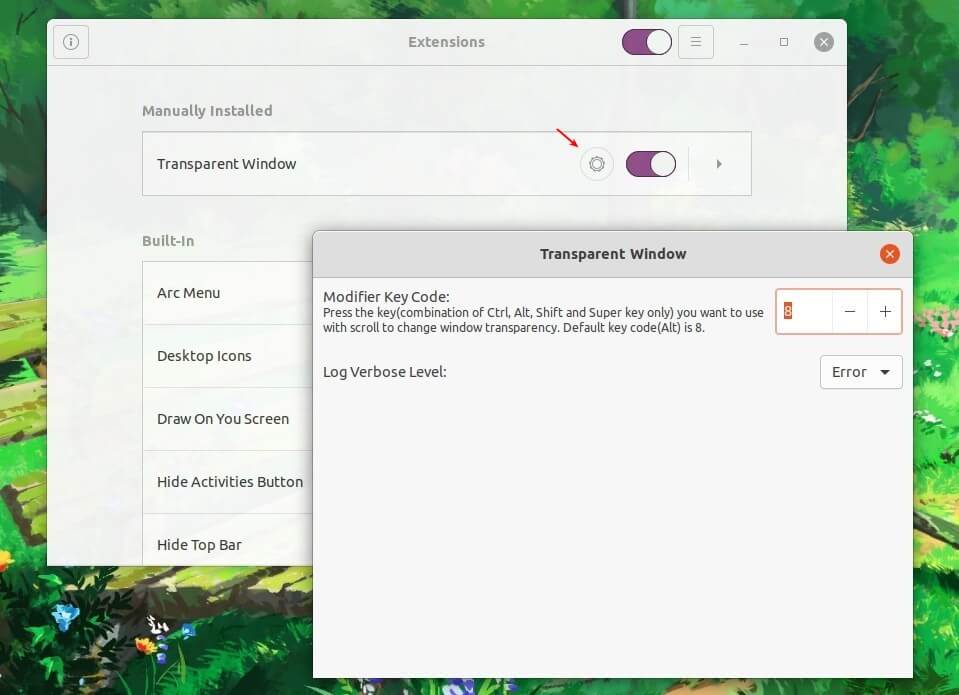Click inside the Modifier Key Code field
Screen dimensions: 959x695
(804, 311)
